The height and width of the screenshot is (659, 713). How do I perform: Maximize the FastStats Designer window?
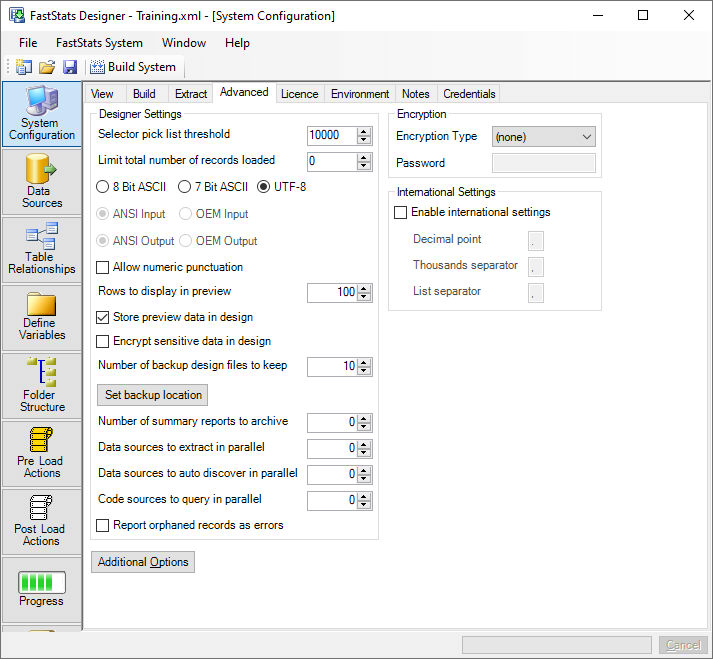click(643, 15)
